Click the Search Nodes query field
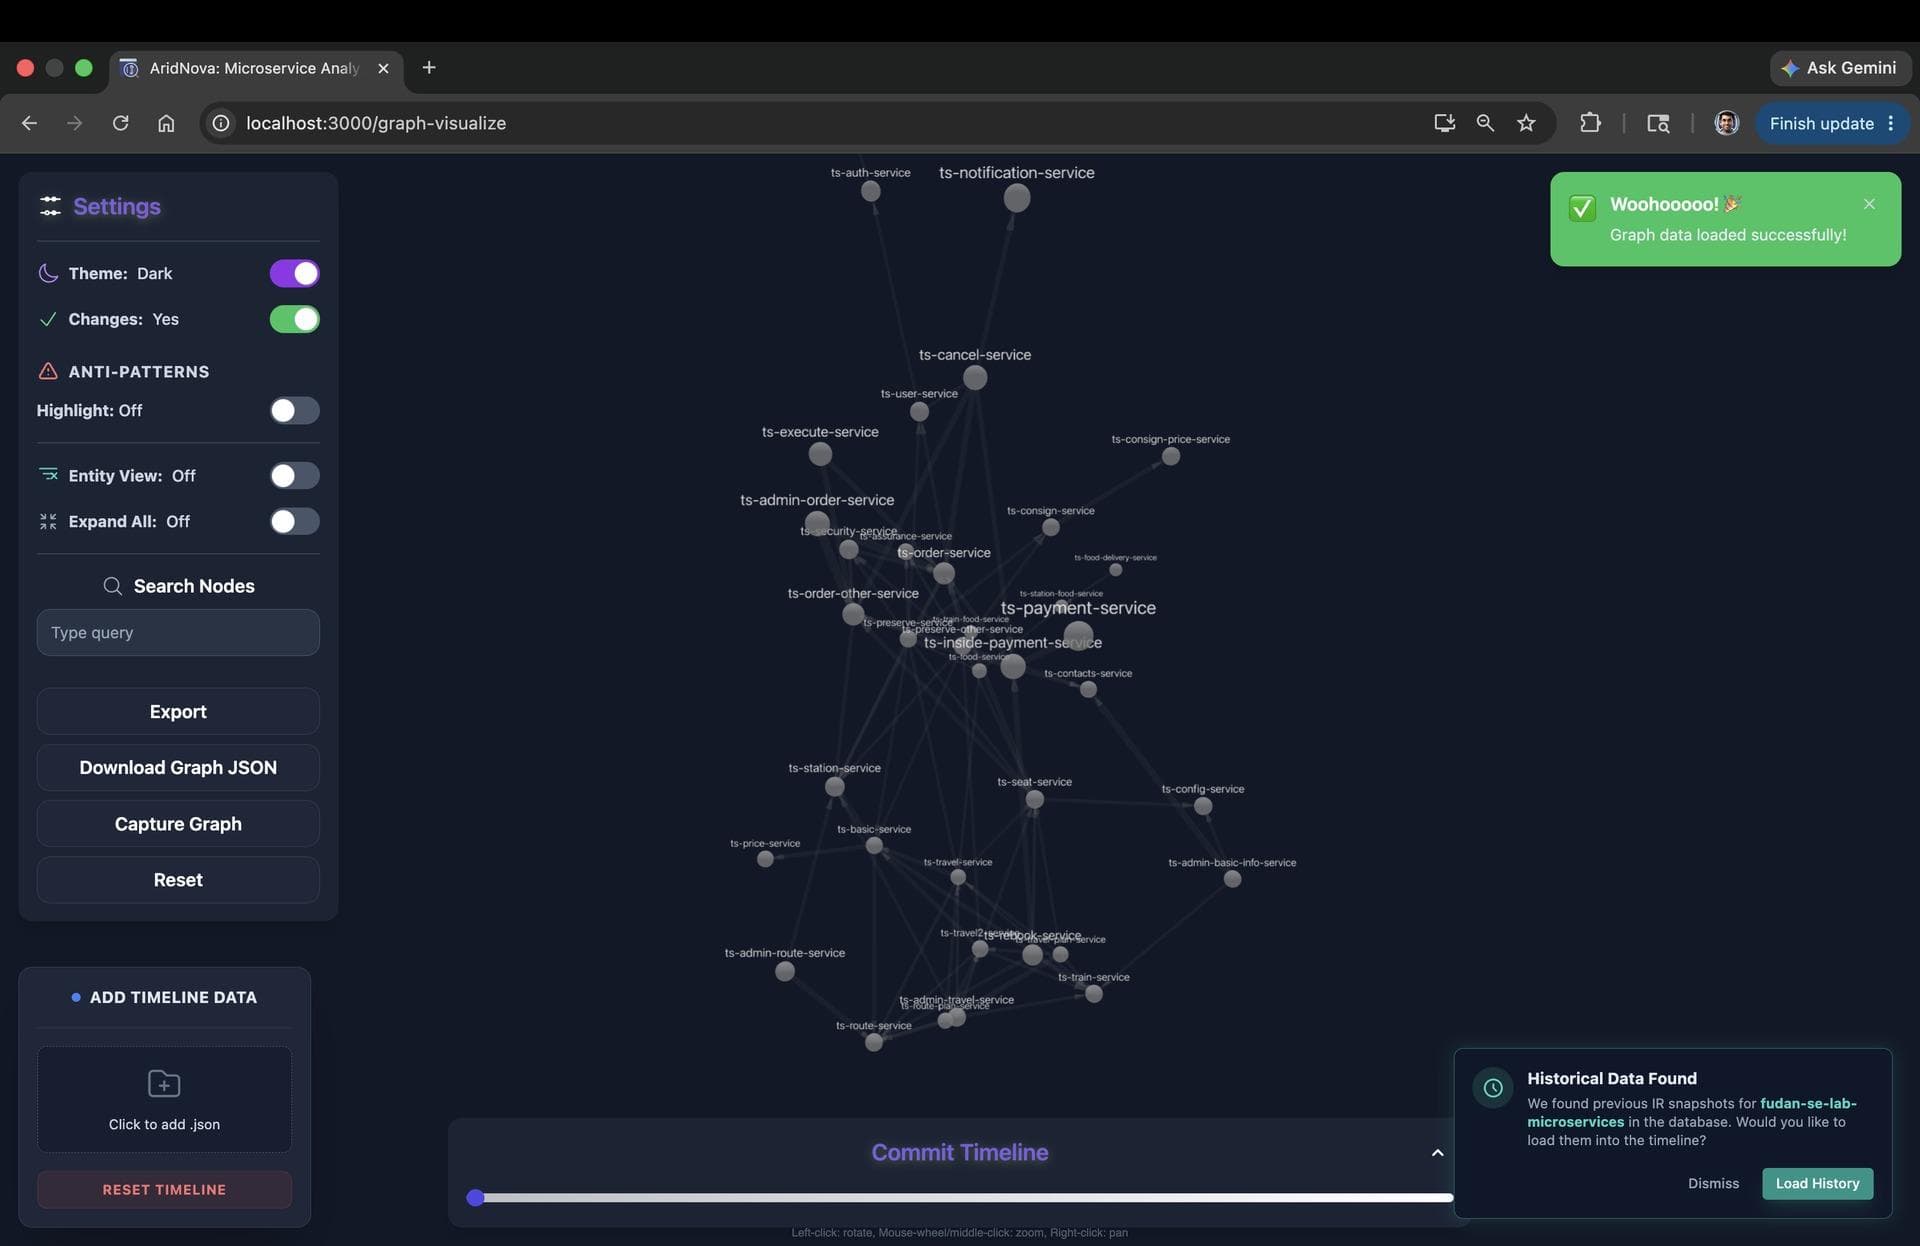Screen dimensions: 1920x1246 [178, 632]
